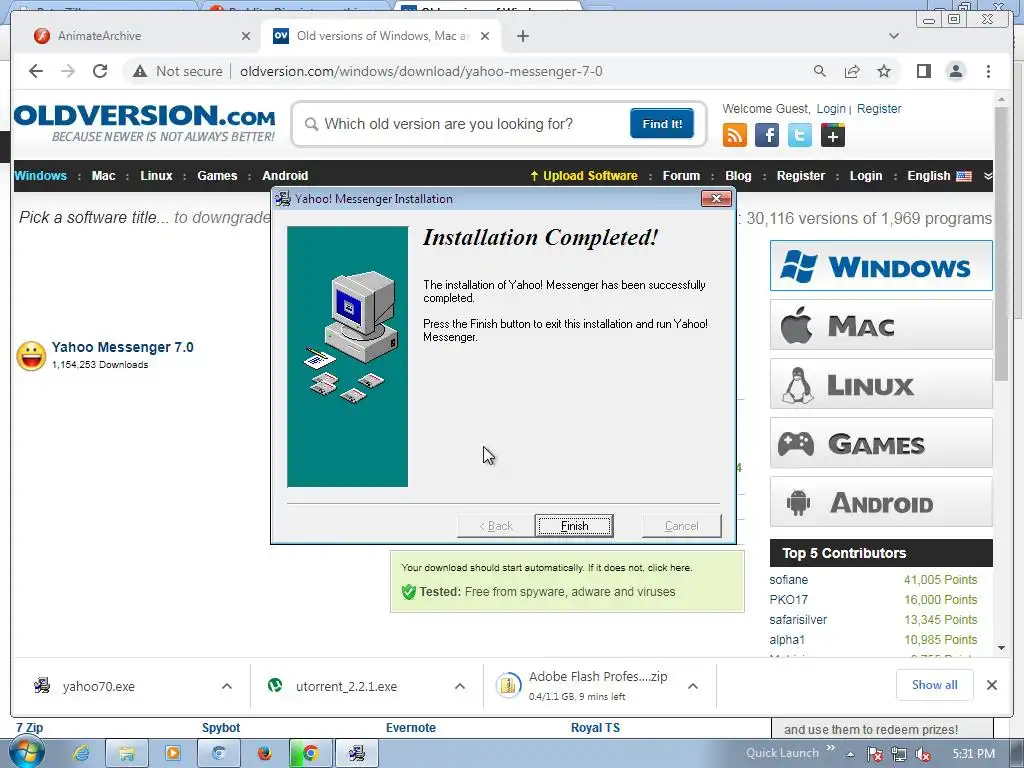
Task: Open the Twitter icon
Action: point(799,135)
